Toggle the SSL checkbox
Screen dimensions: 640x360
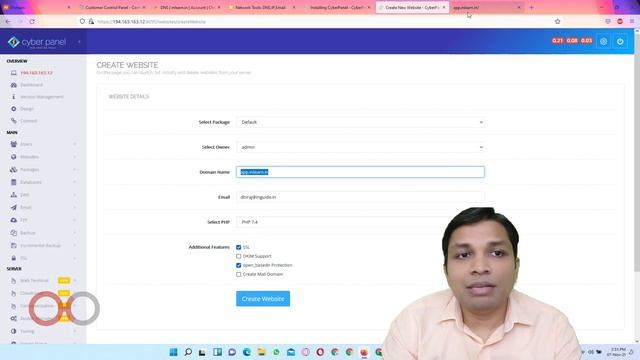[x=238, y=247]
